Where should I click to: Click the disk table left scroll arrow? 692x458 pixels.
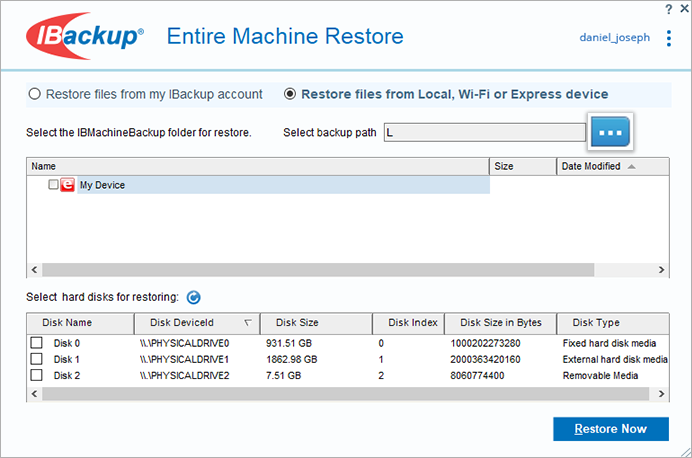click(34, 394)
